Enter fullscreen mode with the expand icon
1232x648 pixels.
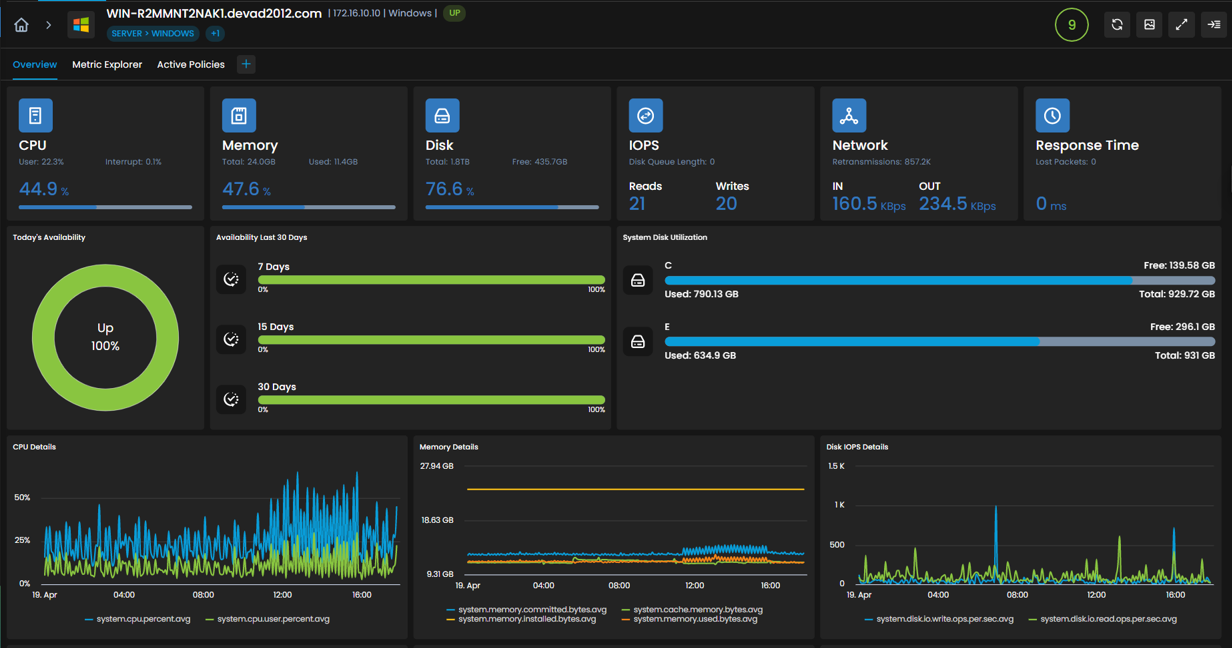[x=1181, y=24]
